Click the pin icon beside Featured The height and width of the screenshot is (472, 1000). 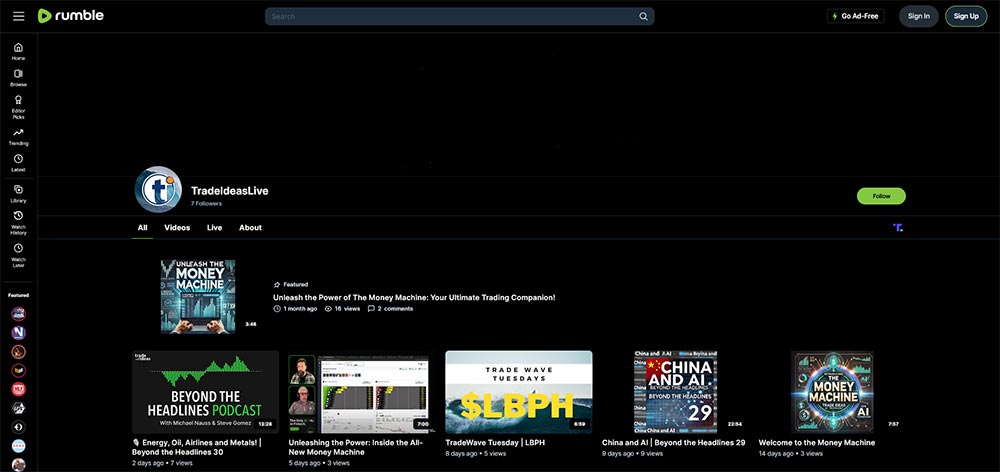277,284
